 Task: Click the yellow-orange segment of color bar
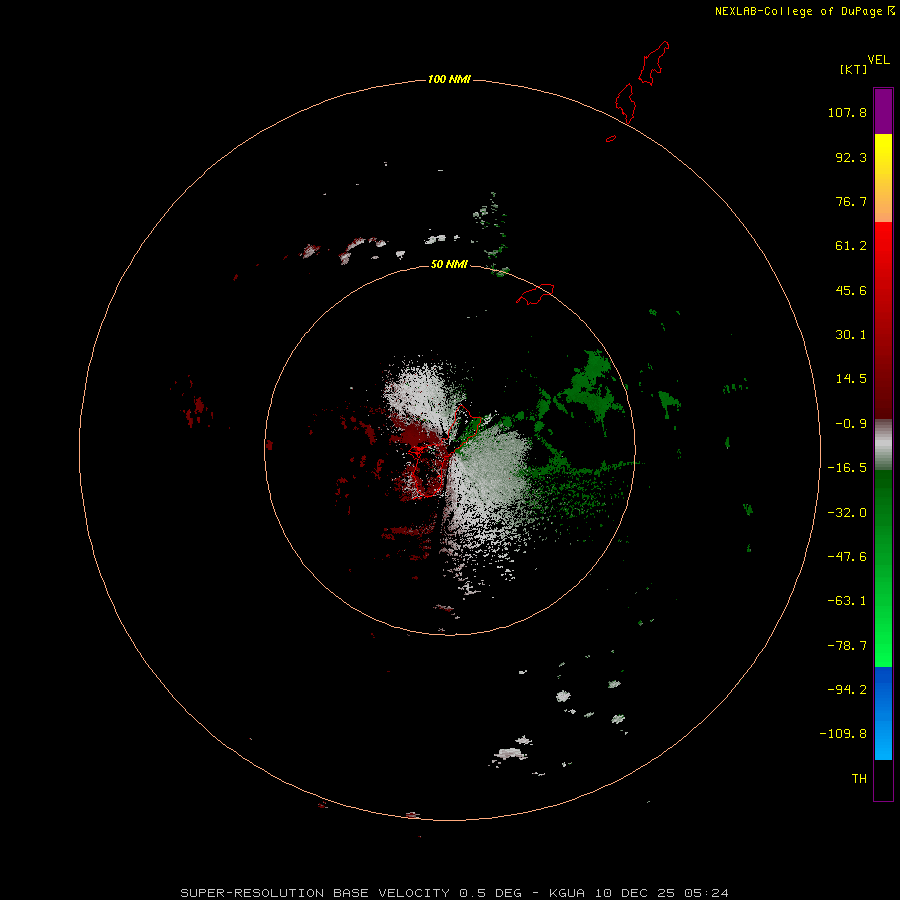click(x=883, y=178)
